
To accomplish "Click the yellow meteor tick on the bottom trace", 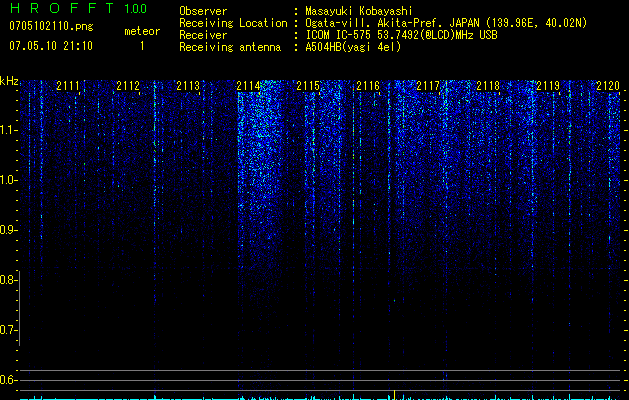I will (x=394, y=394).
